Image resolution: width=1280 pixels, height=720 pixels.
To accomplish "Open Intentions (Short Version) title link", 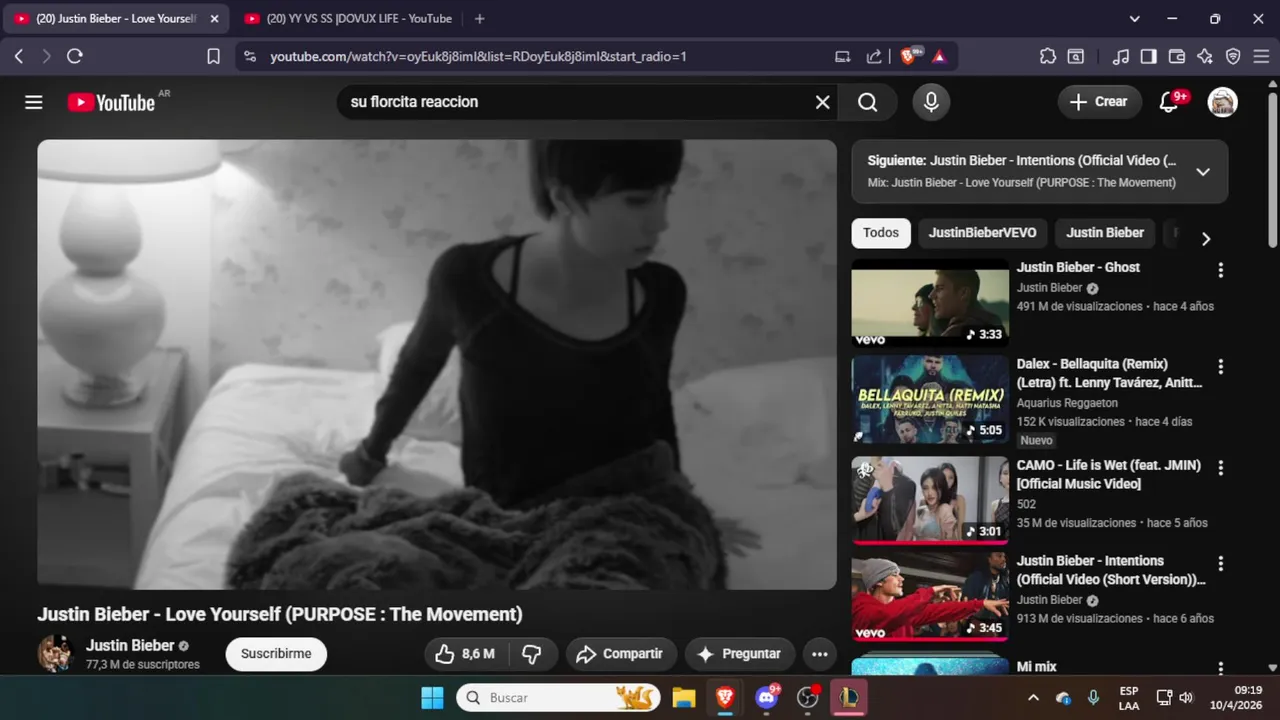I will click(x=1110, y=570).
